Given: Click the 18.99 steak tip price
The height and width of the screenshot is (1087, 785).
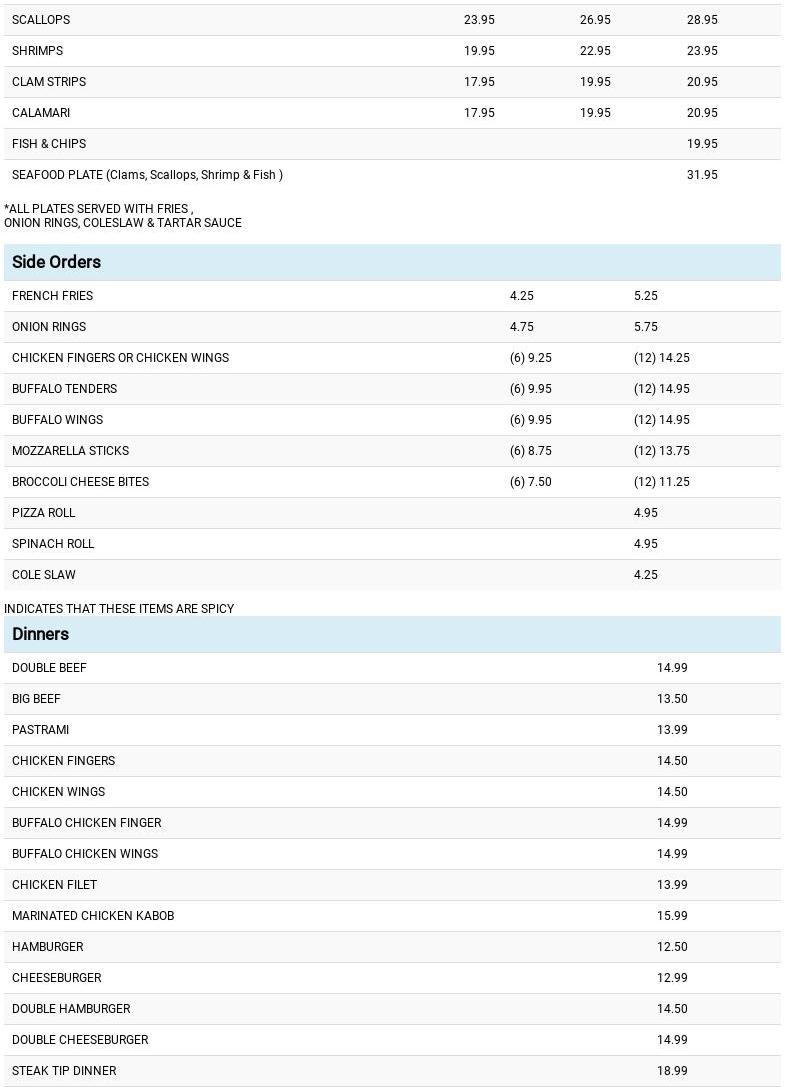Looking at the screenshot, I should [x=672, y=1071].
